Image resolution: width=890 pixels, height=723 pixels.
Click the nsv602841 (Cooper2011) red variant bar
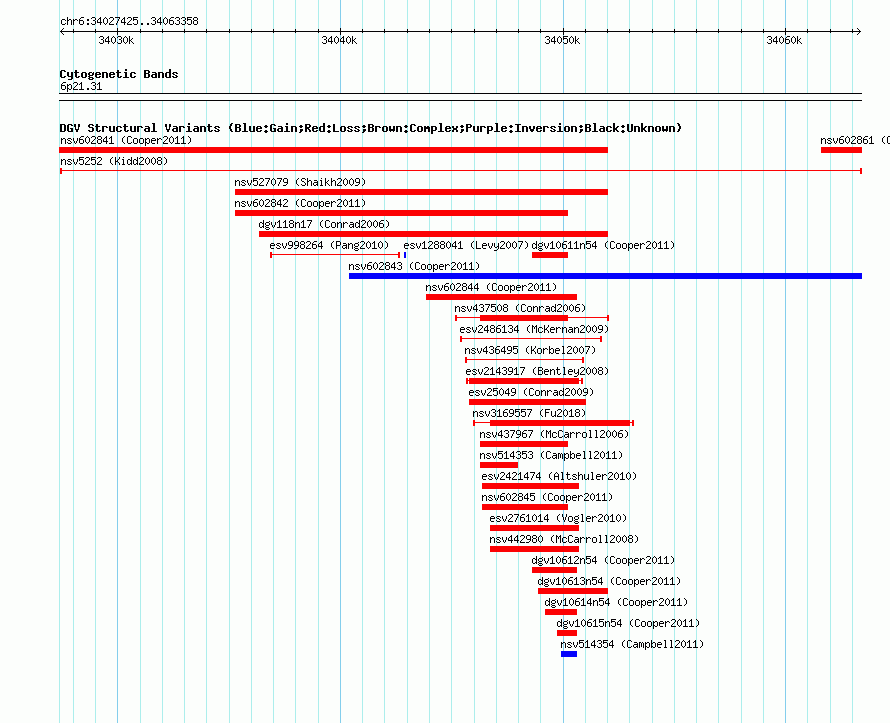coord(333,150)
